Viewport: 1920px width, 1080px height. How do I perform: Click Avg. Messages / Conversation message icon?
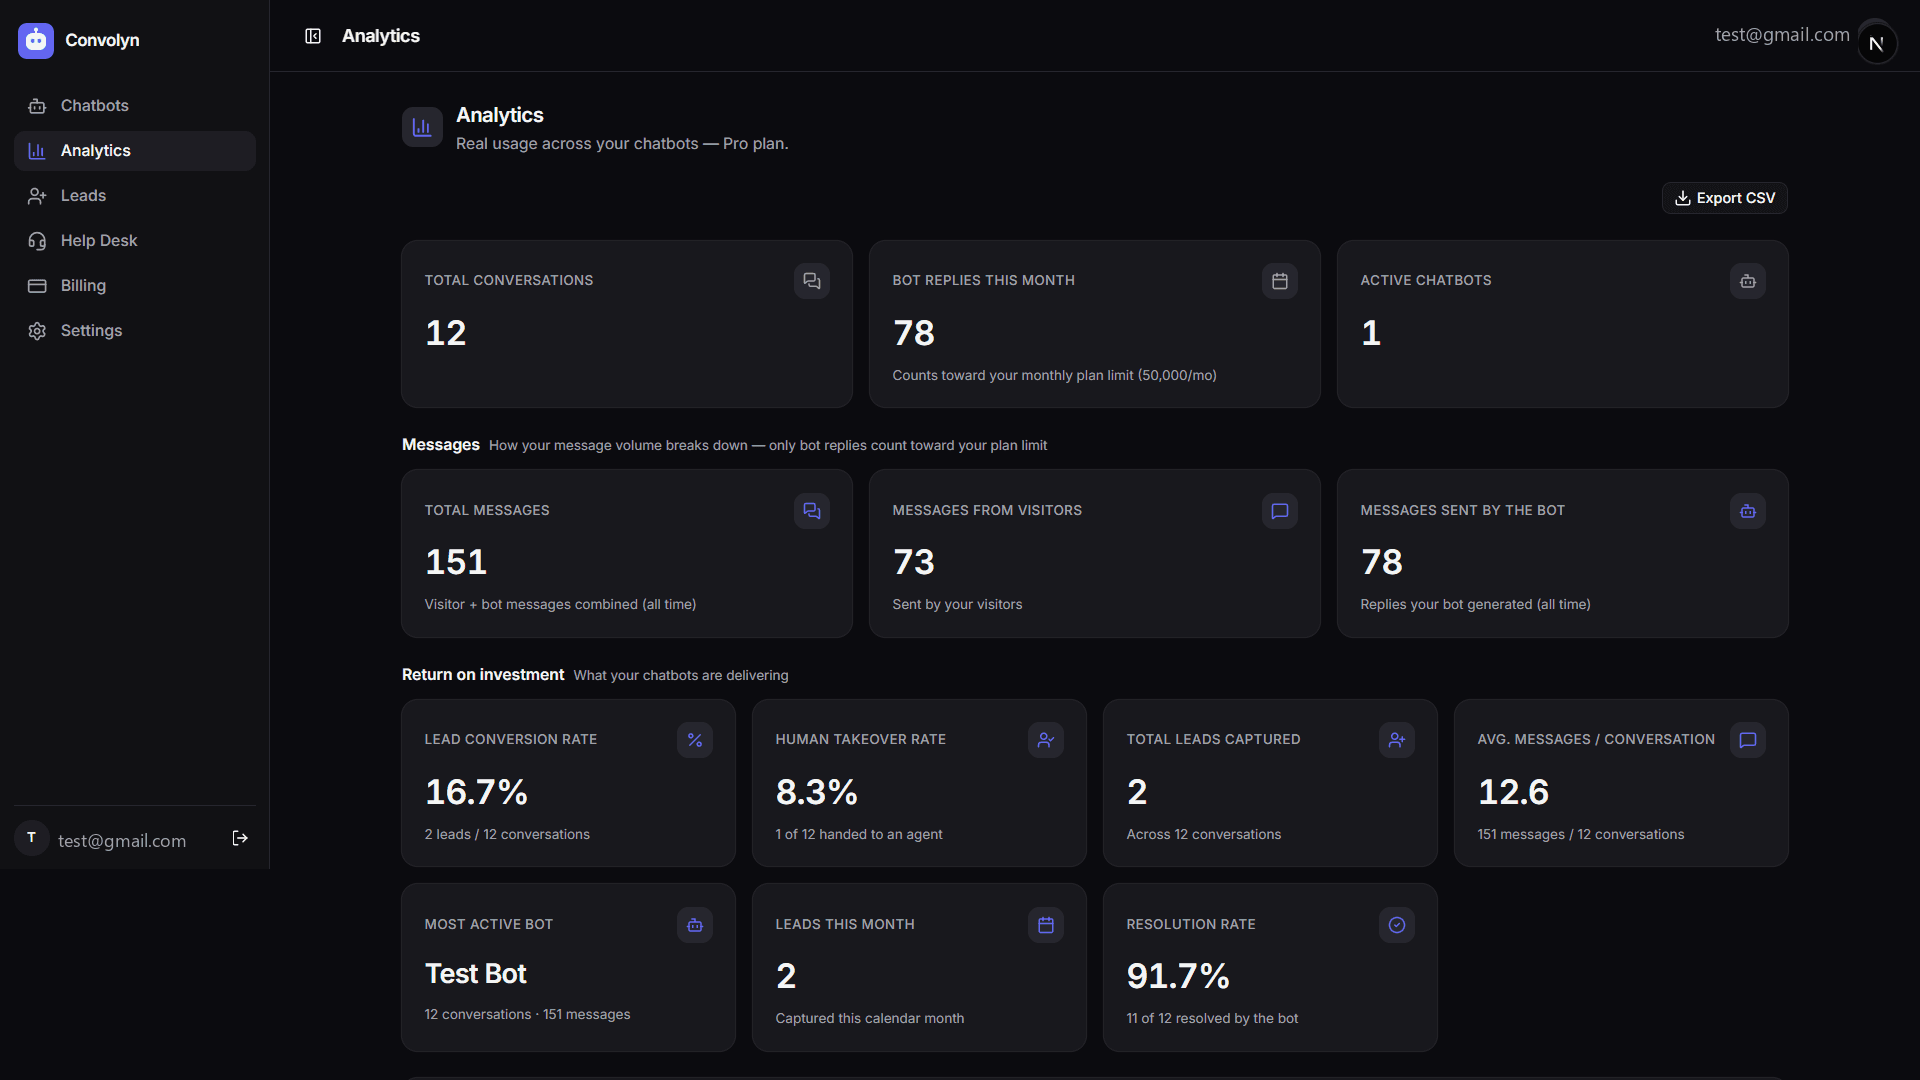pyautogui.click(x=1748, y=740)
